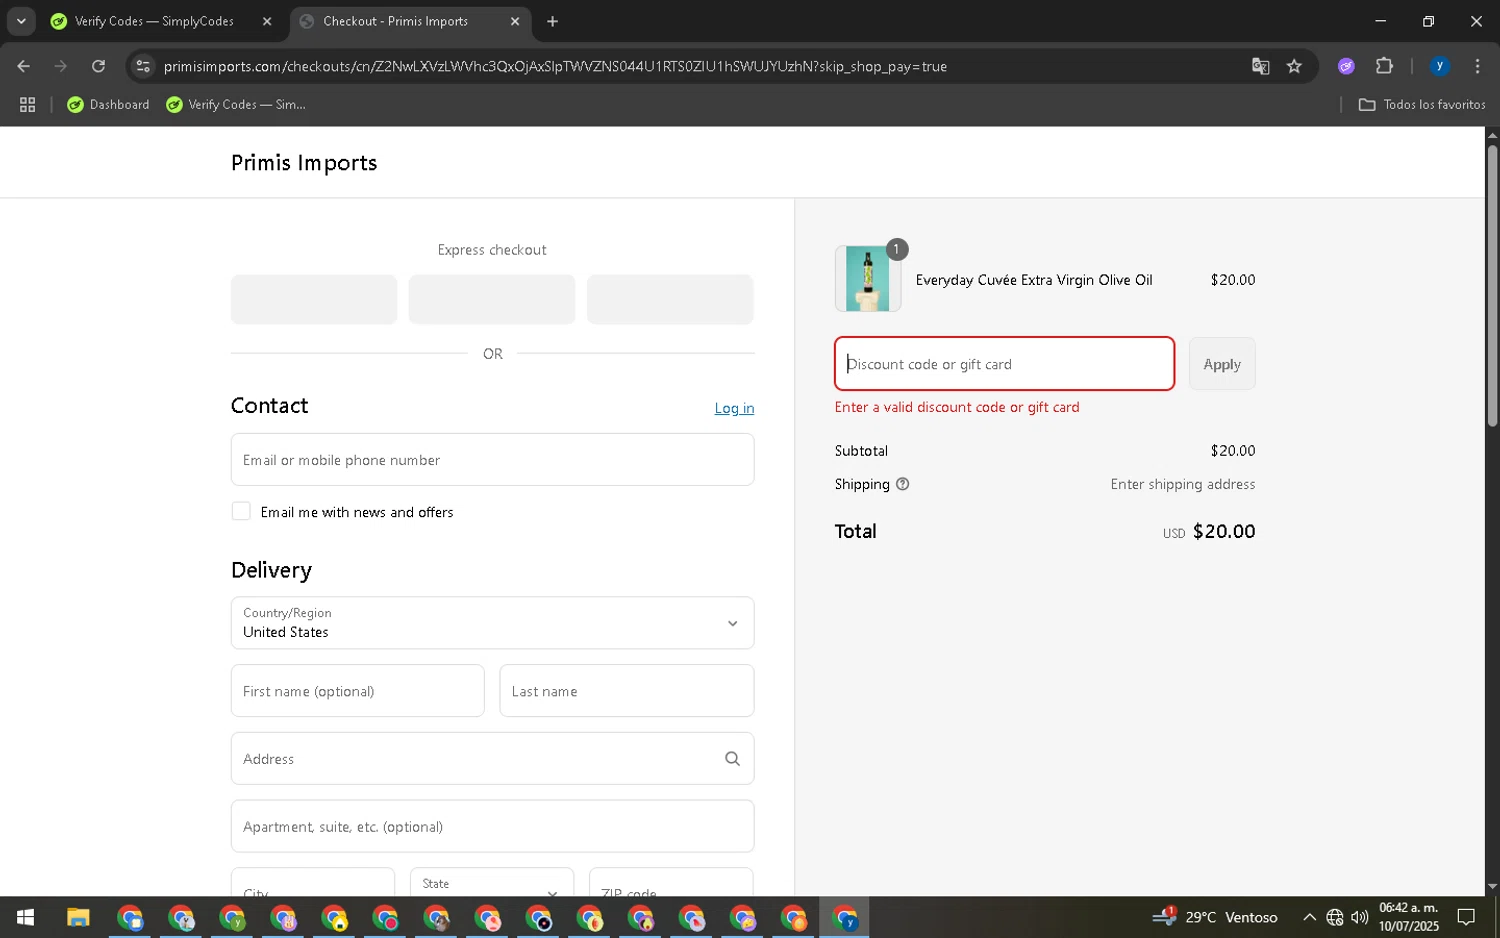1500x938 pixels.
Task: Focus the primisimports.com URL address bar
Action: pos(555,66)
